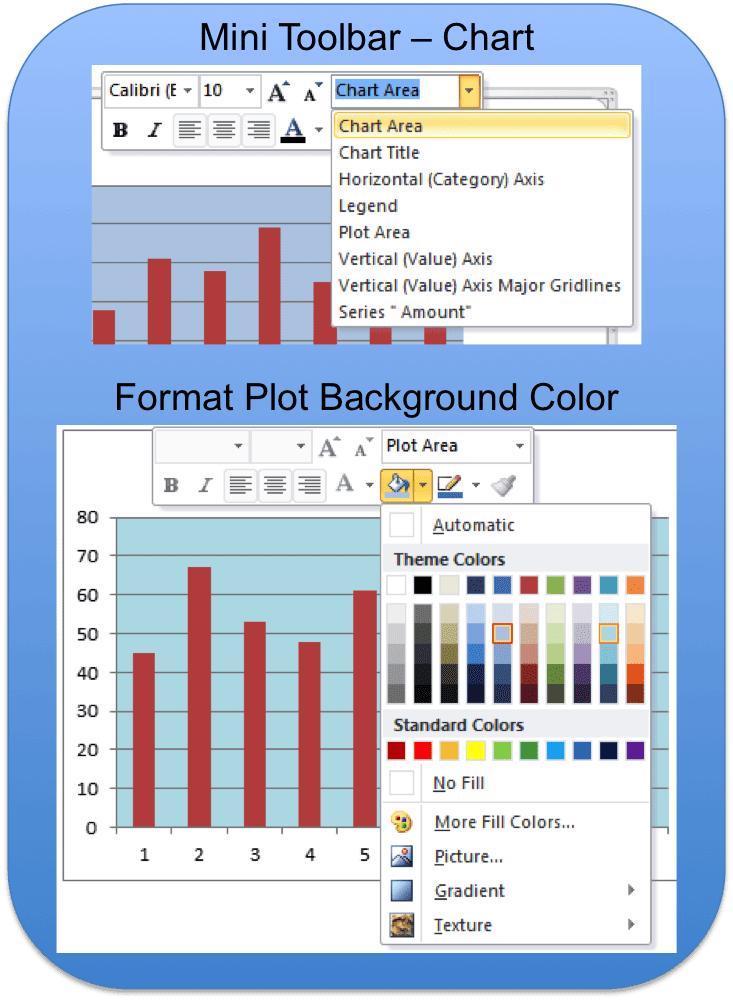This screenshot has height=1000, width=733.
Task: Click the Texture fill icon in menu
Action: (402, 925)
